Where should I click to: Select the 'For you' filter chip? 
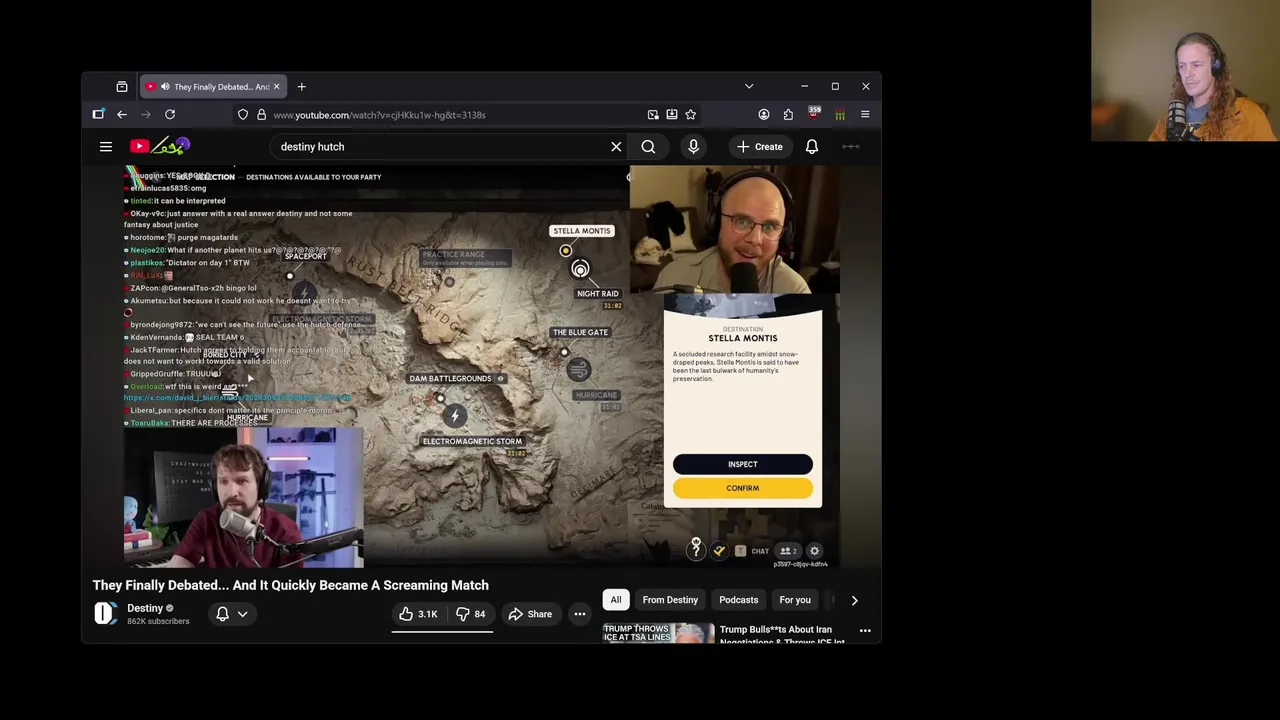(x=795, y=600)
